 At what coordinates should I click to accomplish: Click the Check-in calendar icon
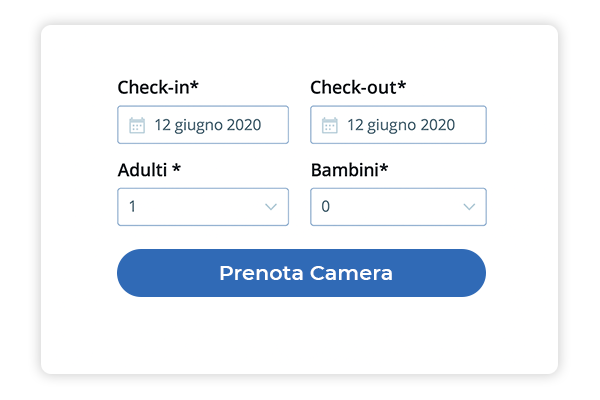137,125
